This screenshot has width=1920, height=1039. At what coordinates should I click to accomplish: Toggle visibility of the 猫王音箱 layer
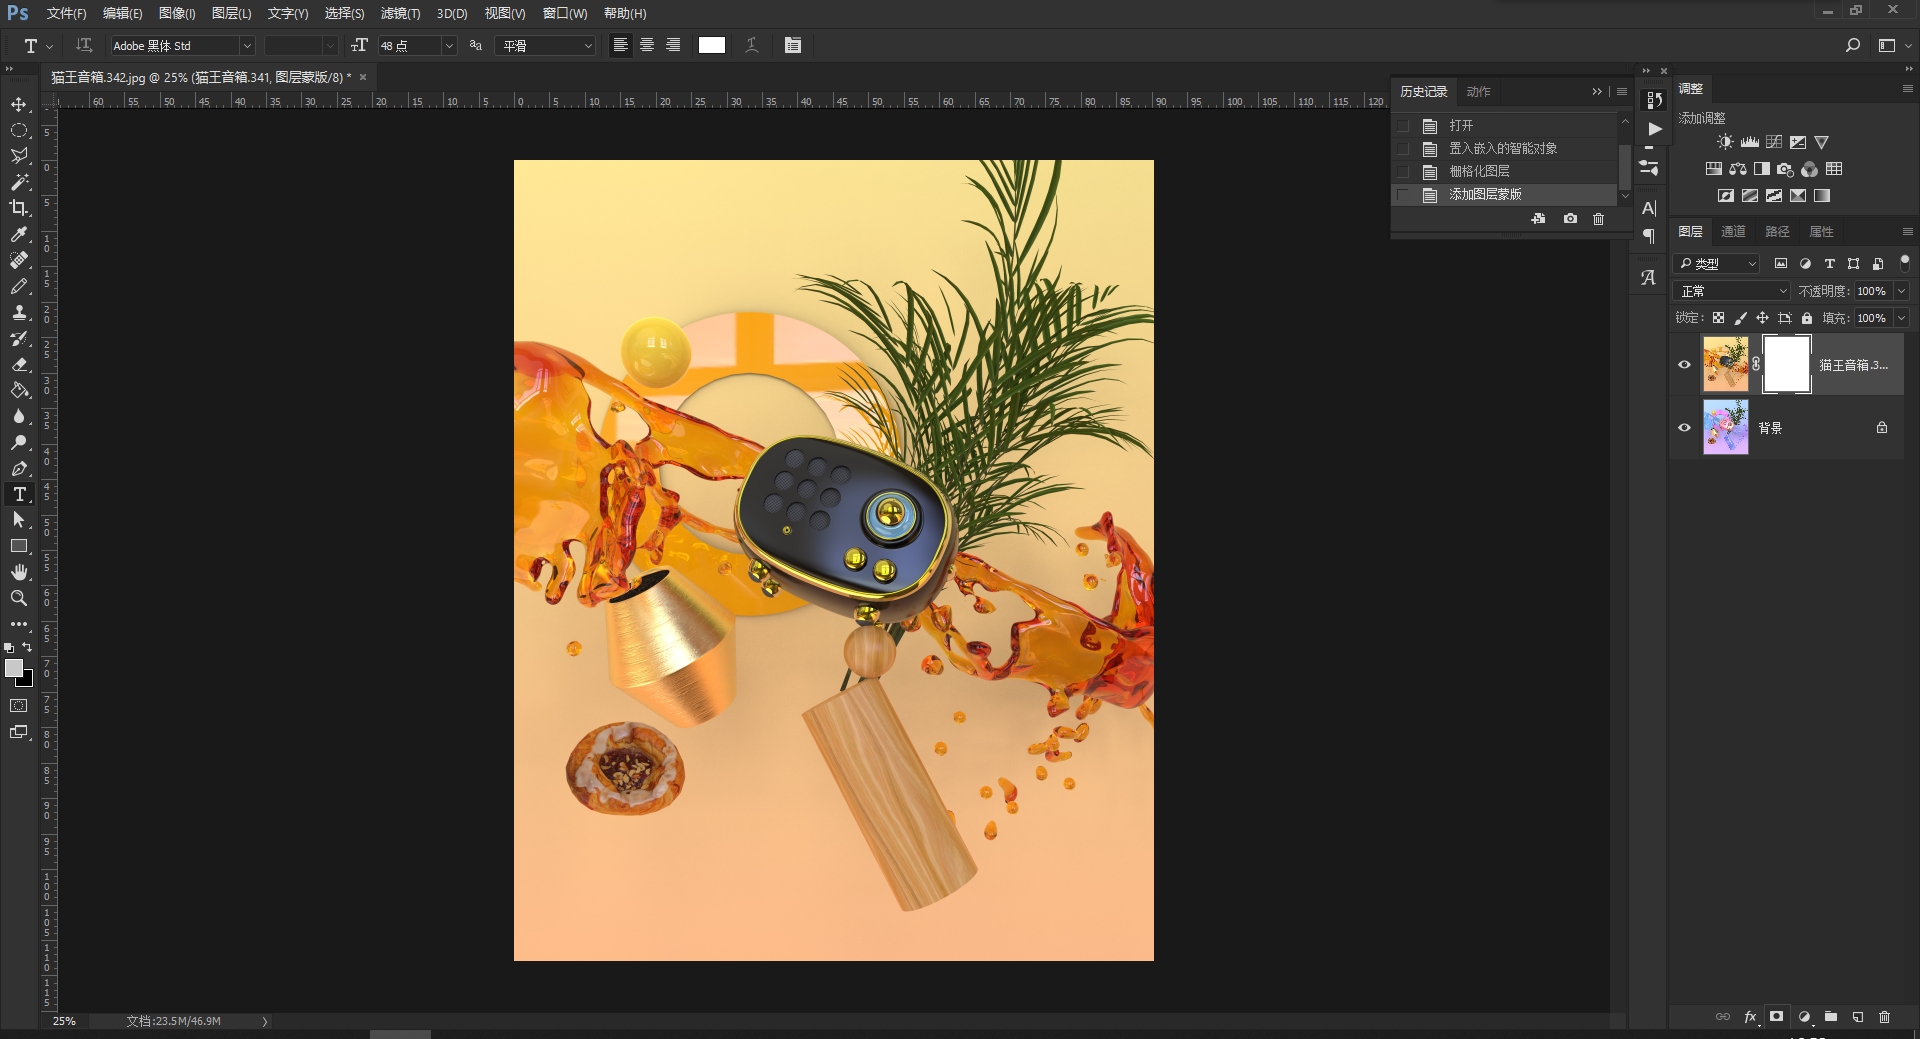point(1686,364)
